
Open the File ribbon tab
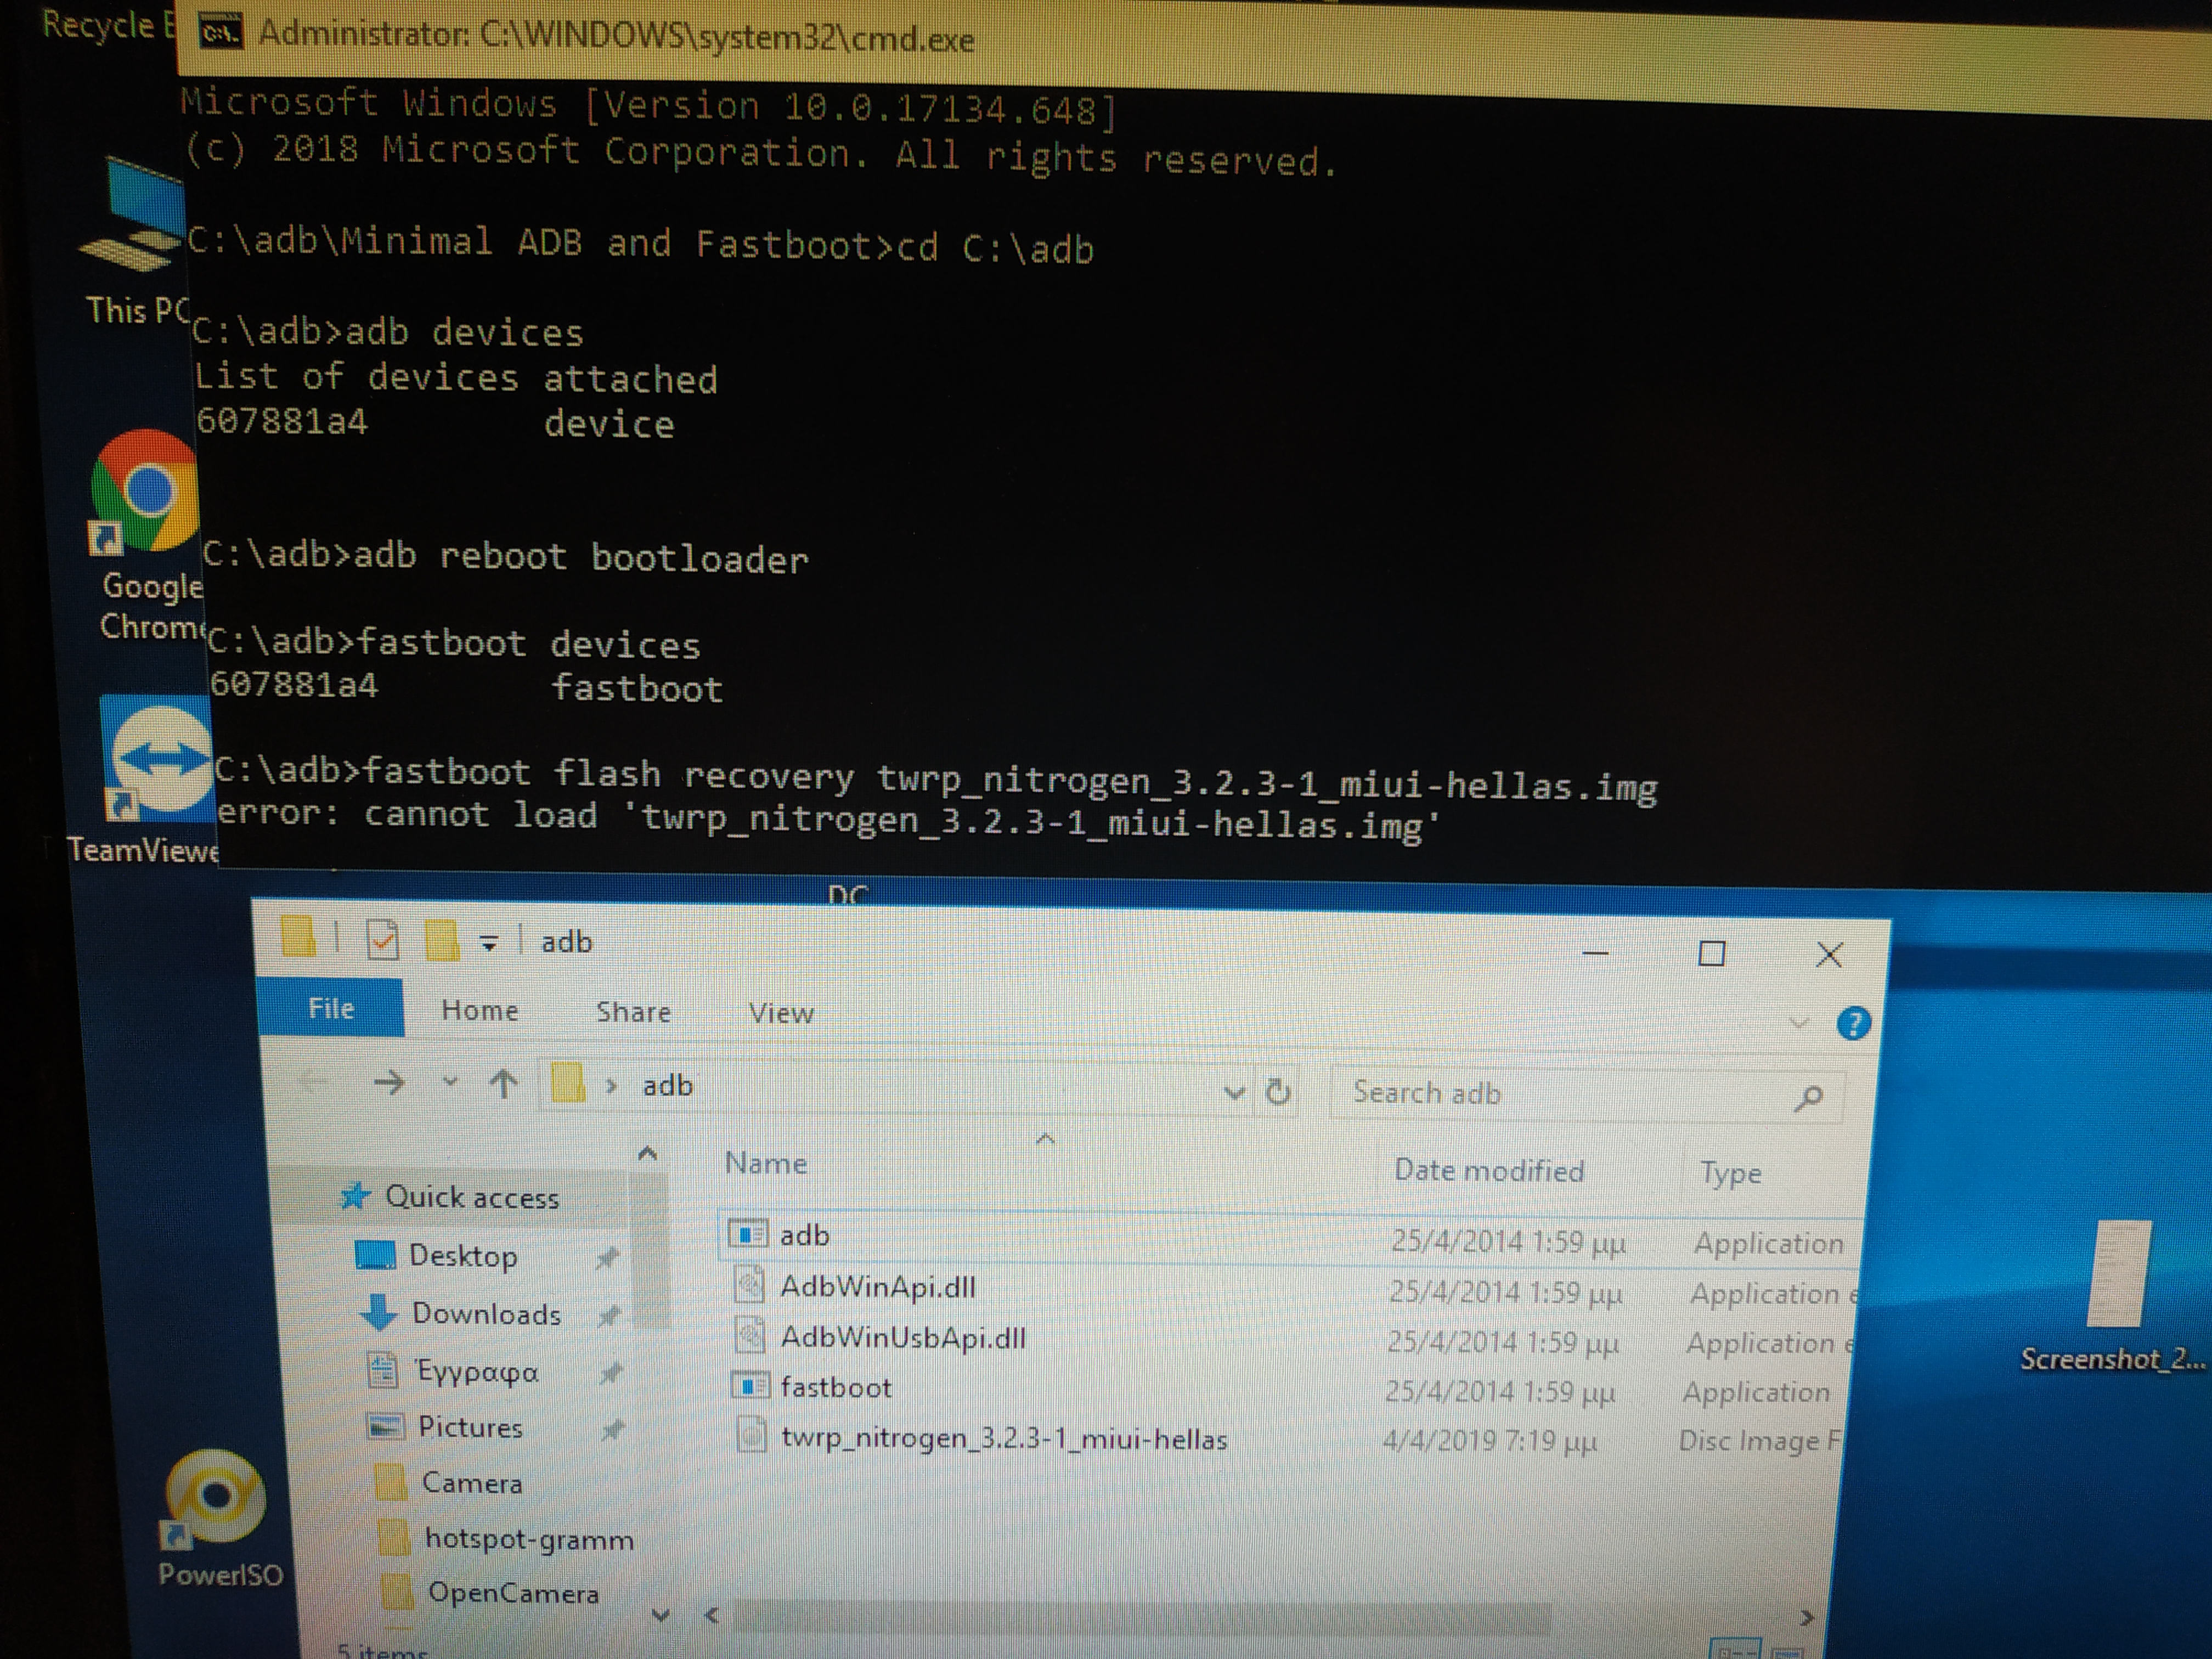point(331,1008)
